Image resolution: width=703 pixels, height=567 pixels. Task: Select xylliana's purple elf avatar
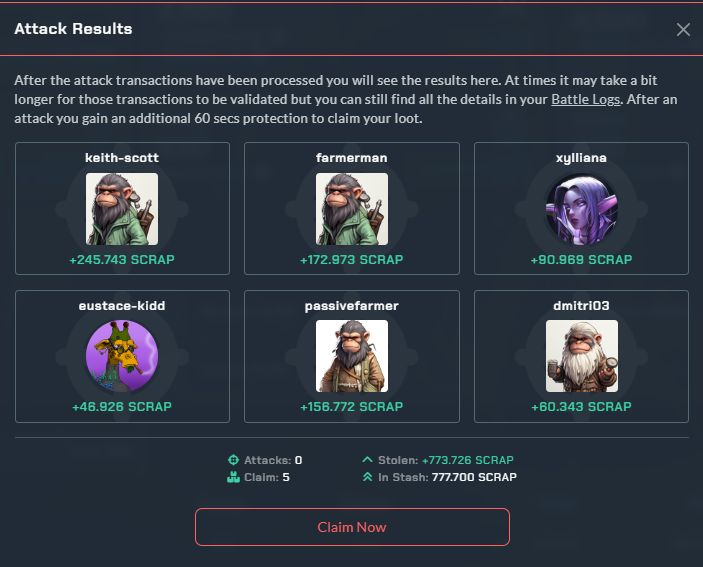pyautogui.click(x=581, y=209)
